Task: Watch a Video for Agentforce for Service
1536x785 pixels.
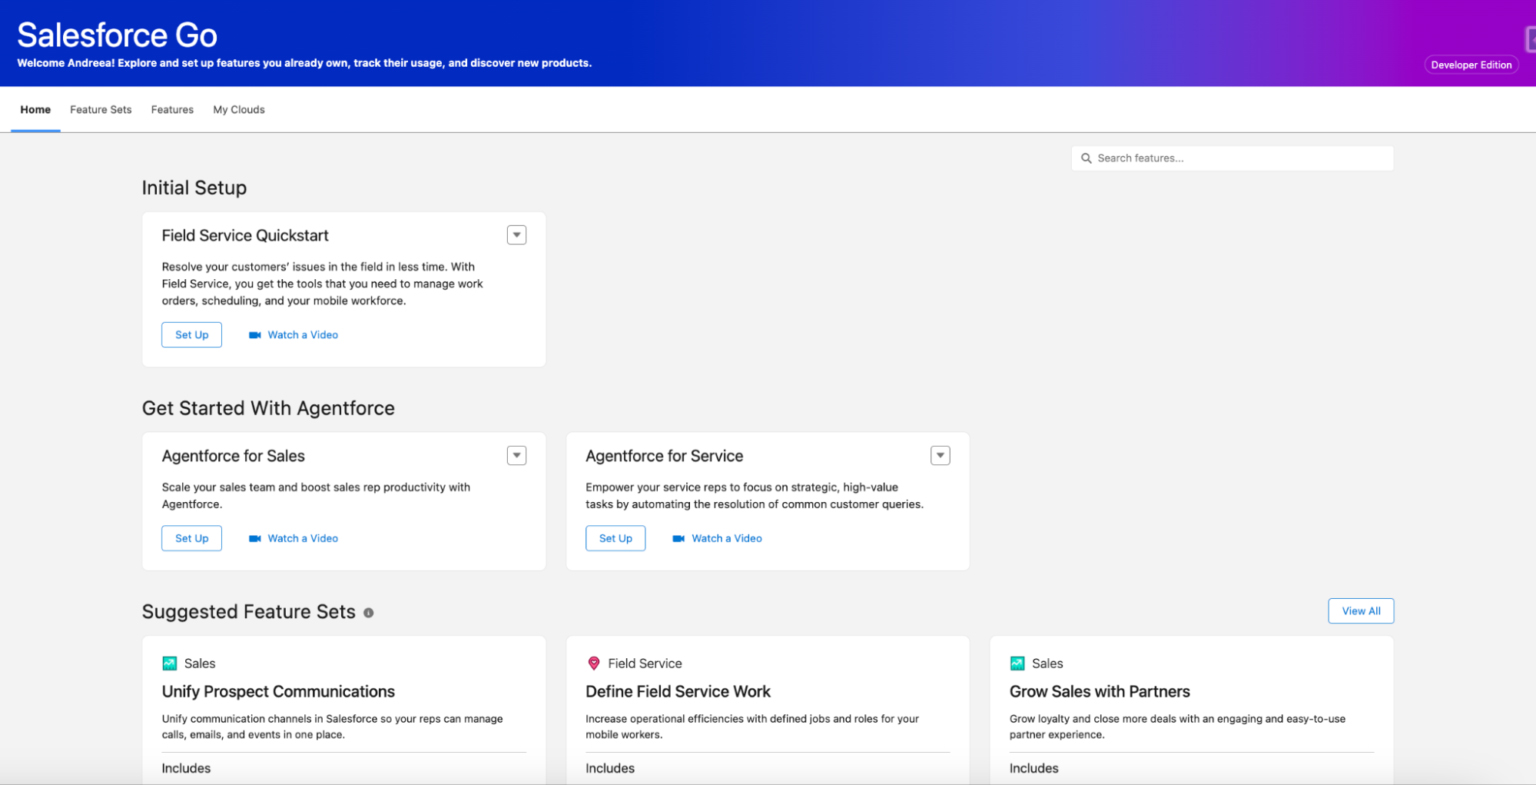Action: point(727,538)
